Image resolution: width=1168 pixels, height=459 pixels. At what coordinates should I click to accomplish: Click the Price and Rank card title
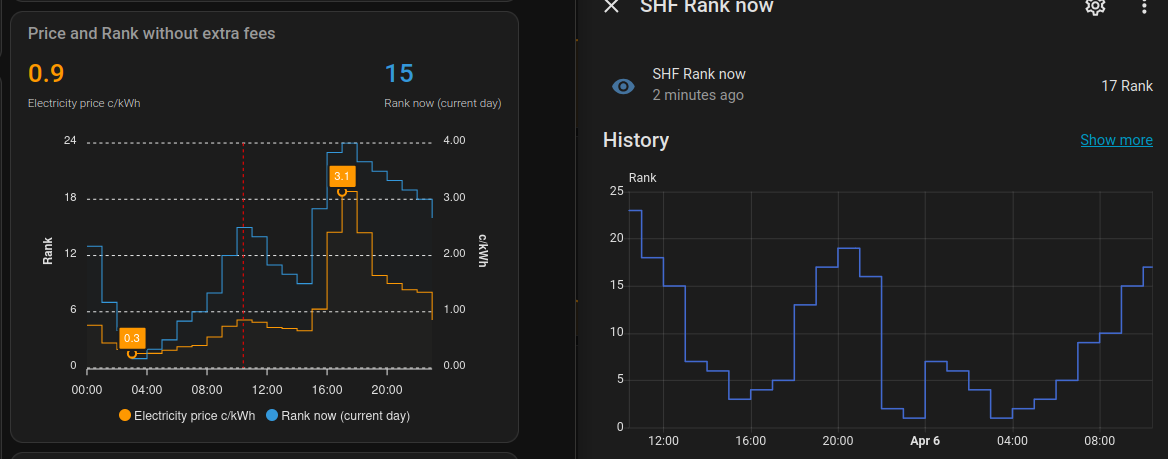[x=151, y=34]
